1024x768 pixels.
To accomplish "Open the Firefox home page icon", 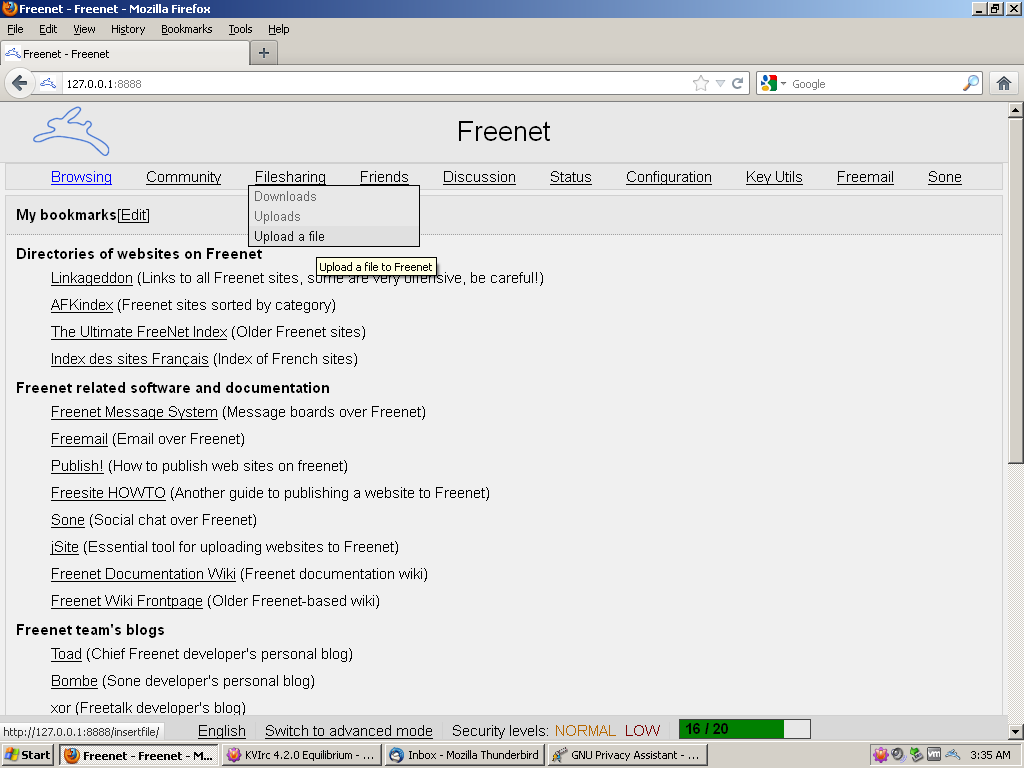I will pyautogui.click(x=1004, y=84).
